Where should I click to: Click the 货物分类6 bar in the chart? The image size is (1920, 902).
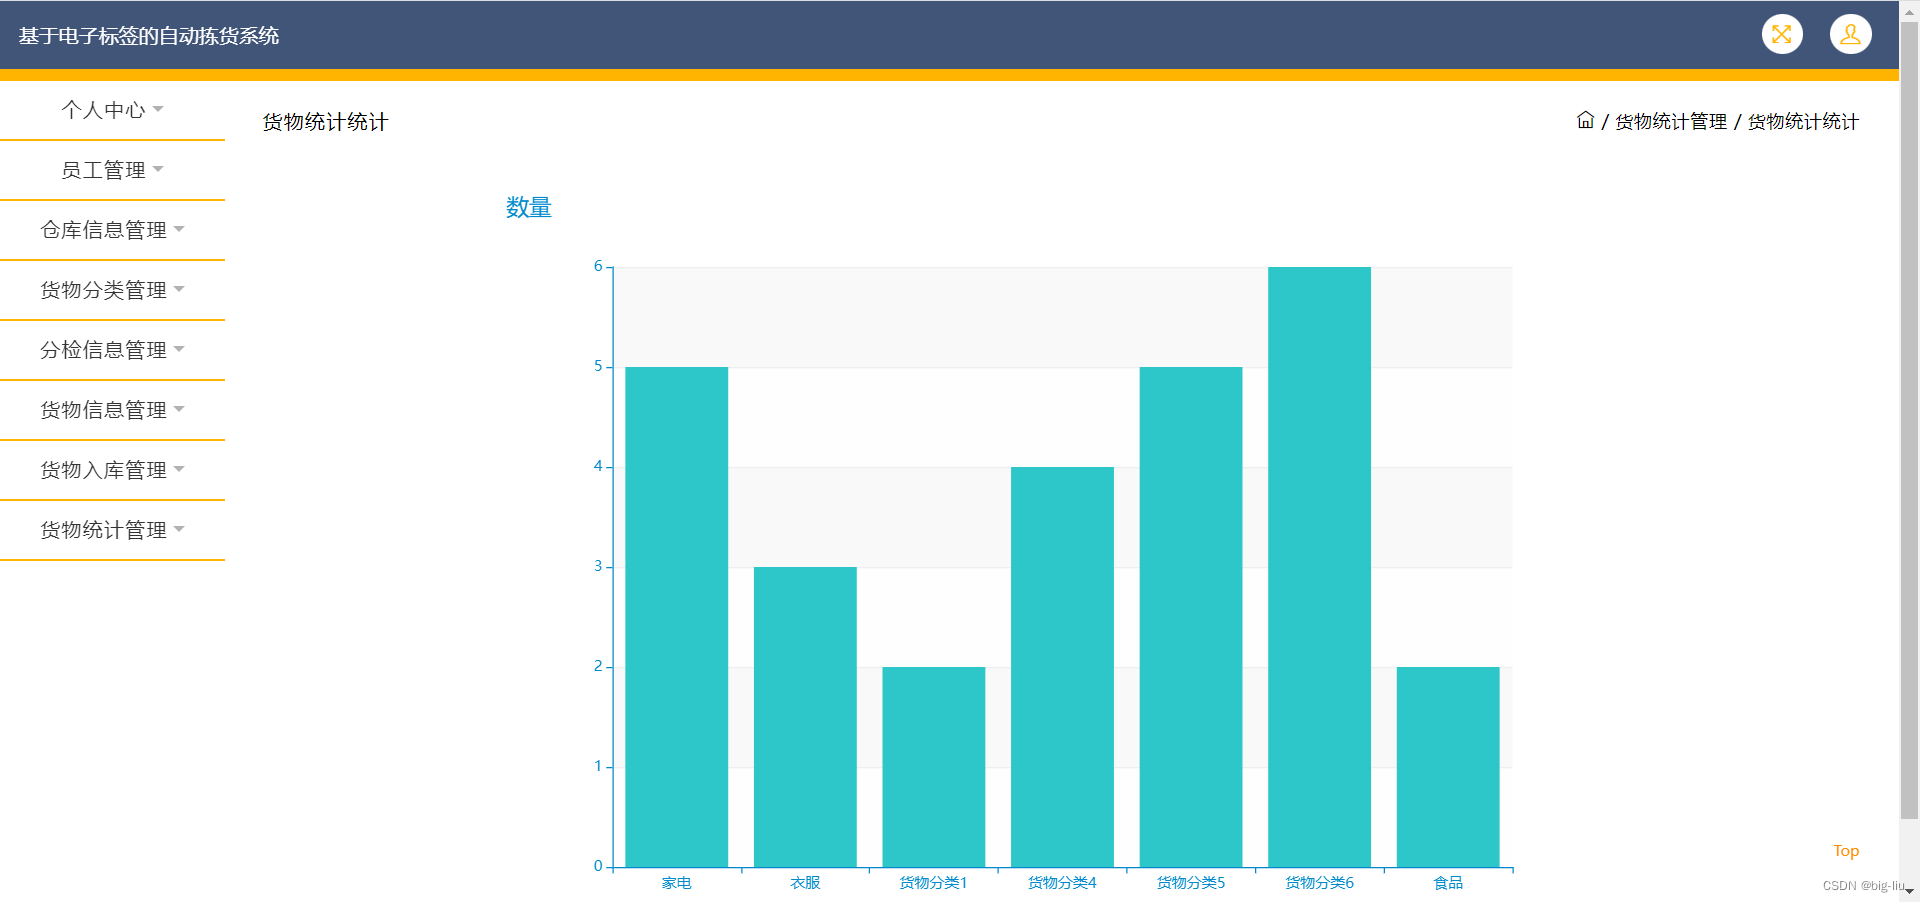(1320, 567)
